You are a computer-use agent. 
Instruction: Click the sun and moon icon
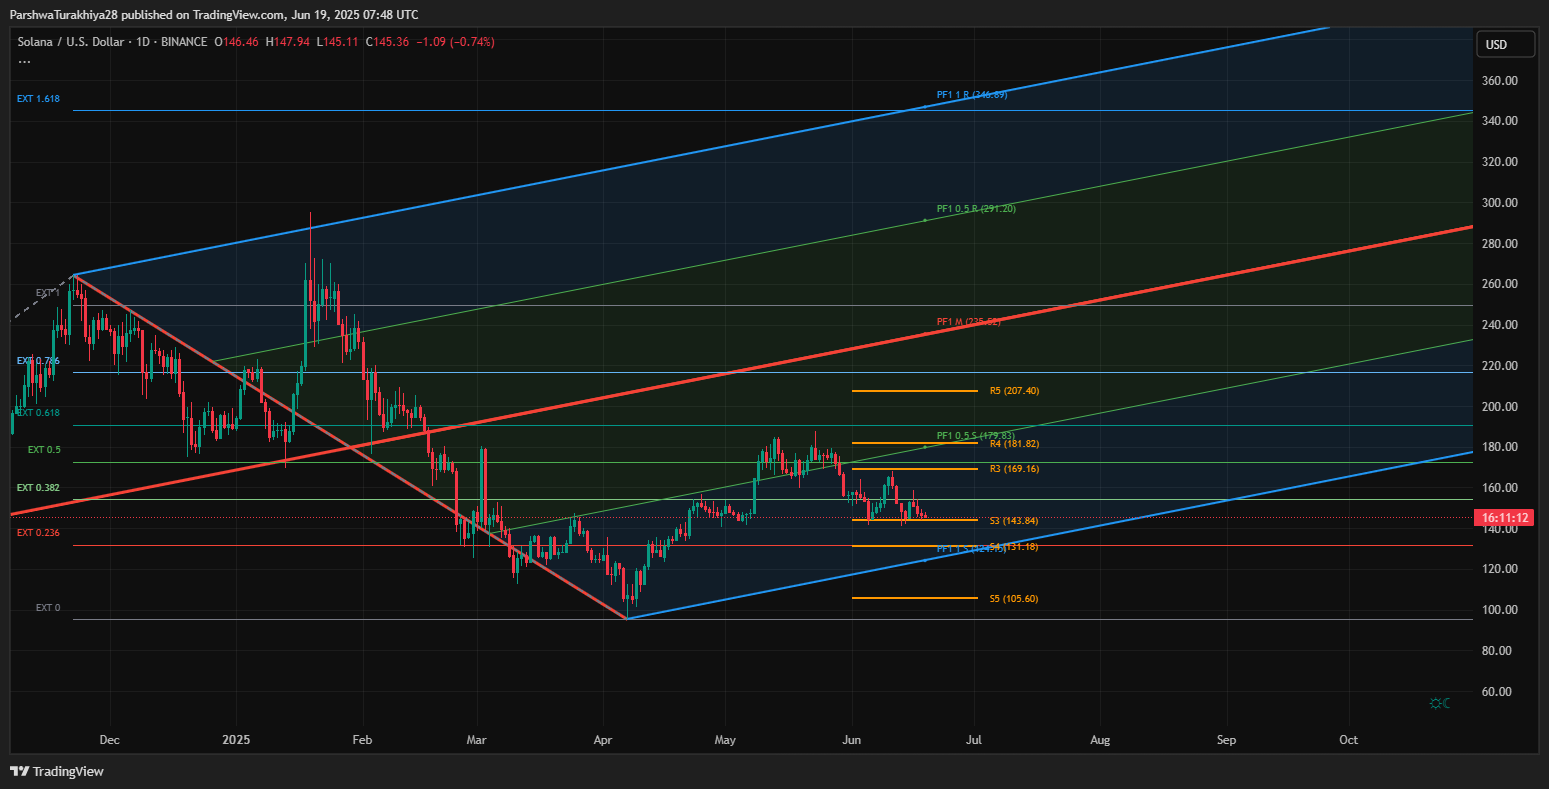pyautogui.click(x=1439, y=703)
